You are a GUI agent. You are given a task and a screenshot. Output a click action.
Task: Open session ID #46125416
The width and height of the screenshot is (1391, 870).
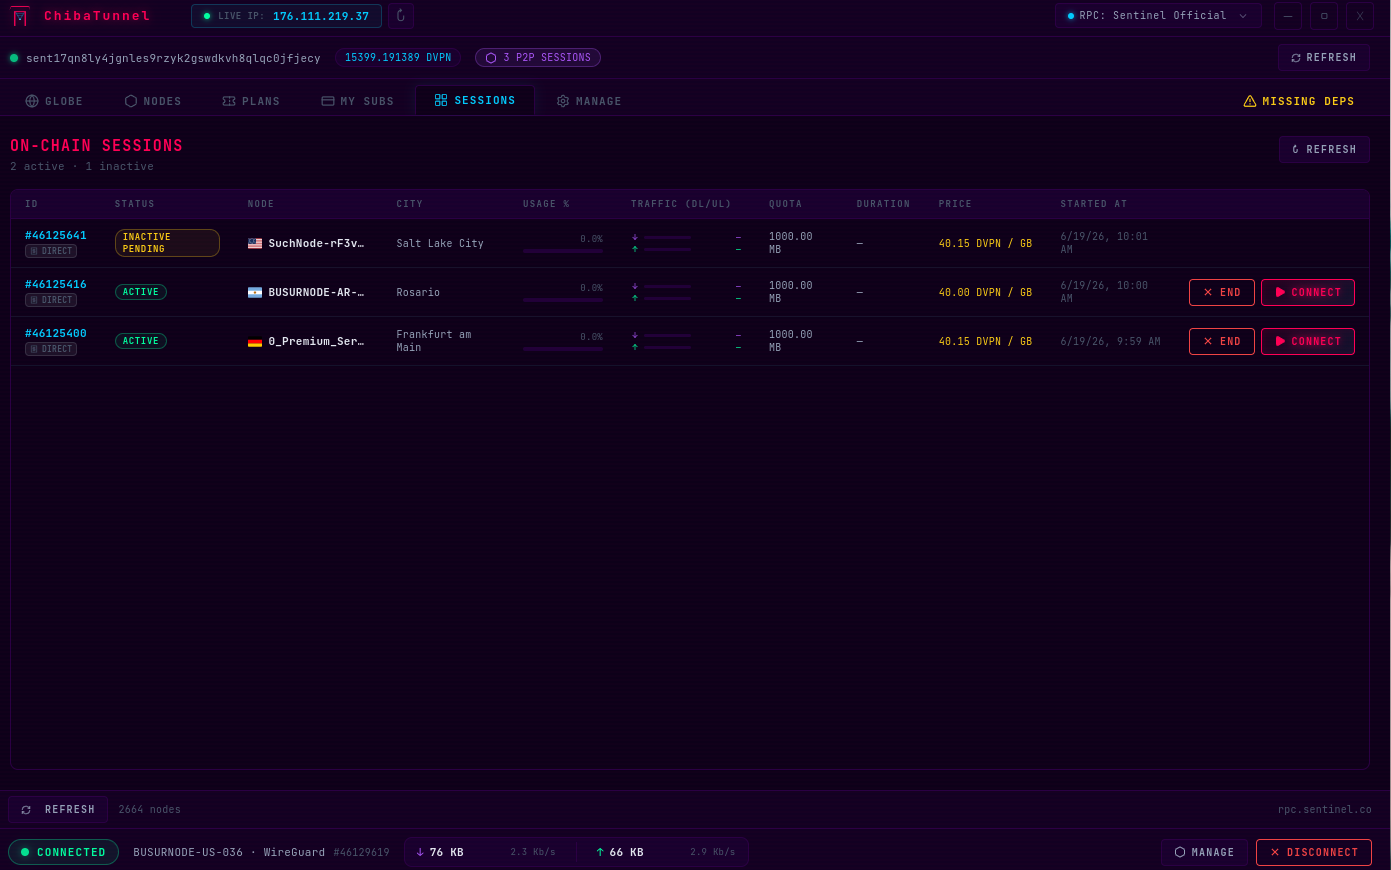click(x=56, y=285)
